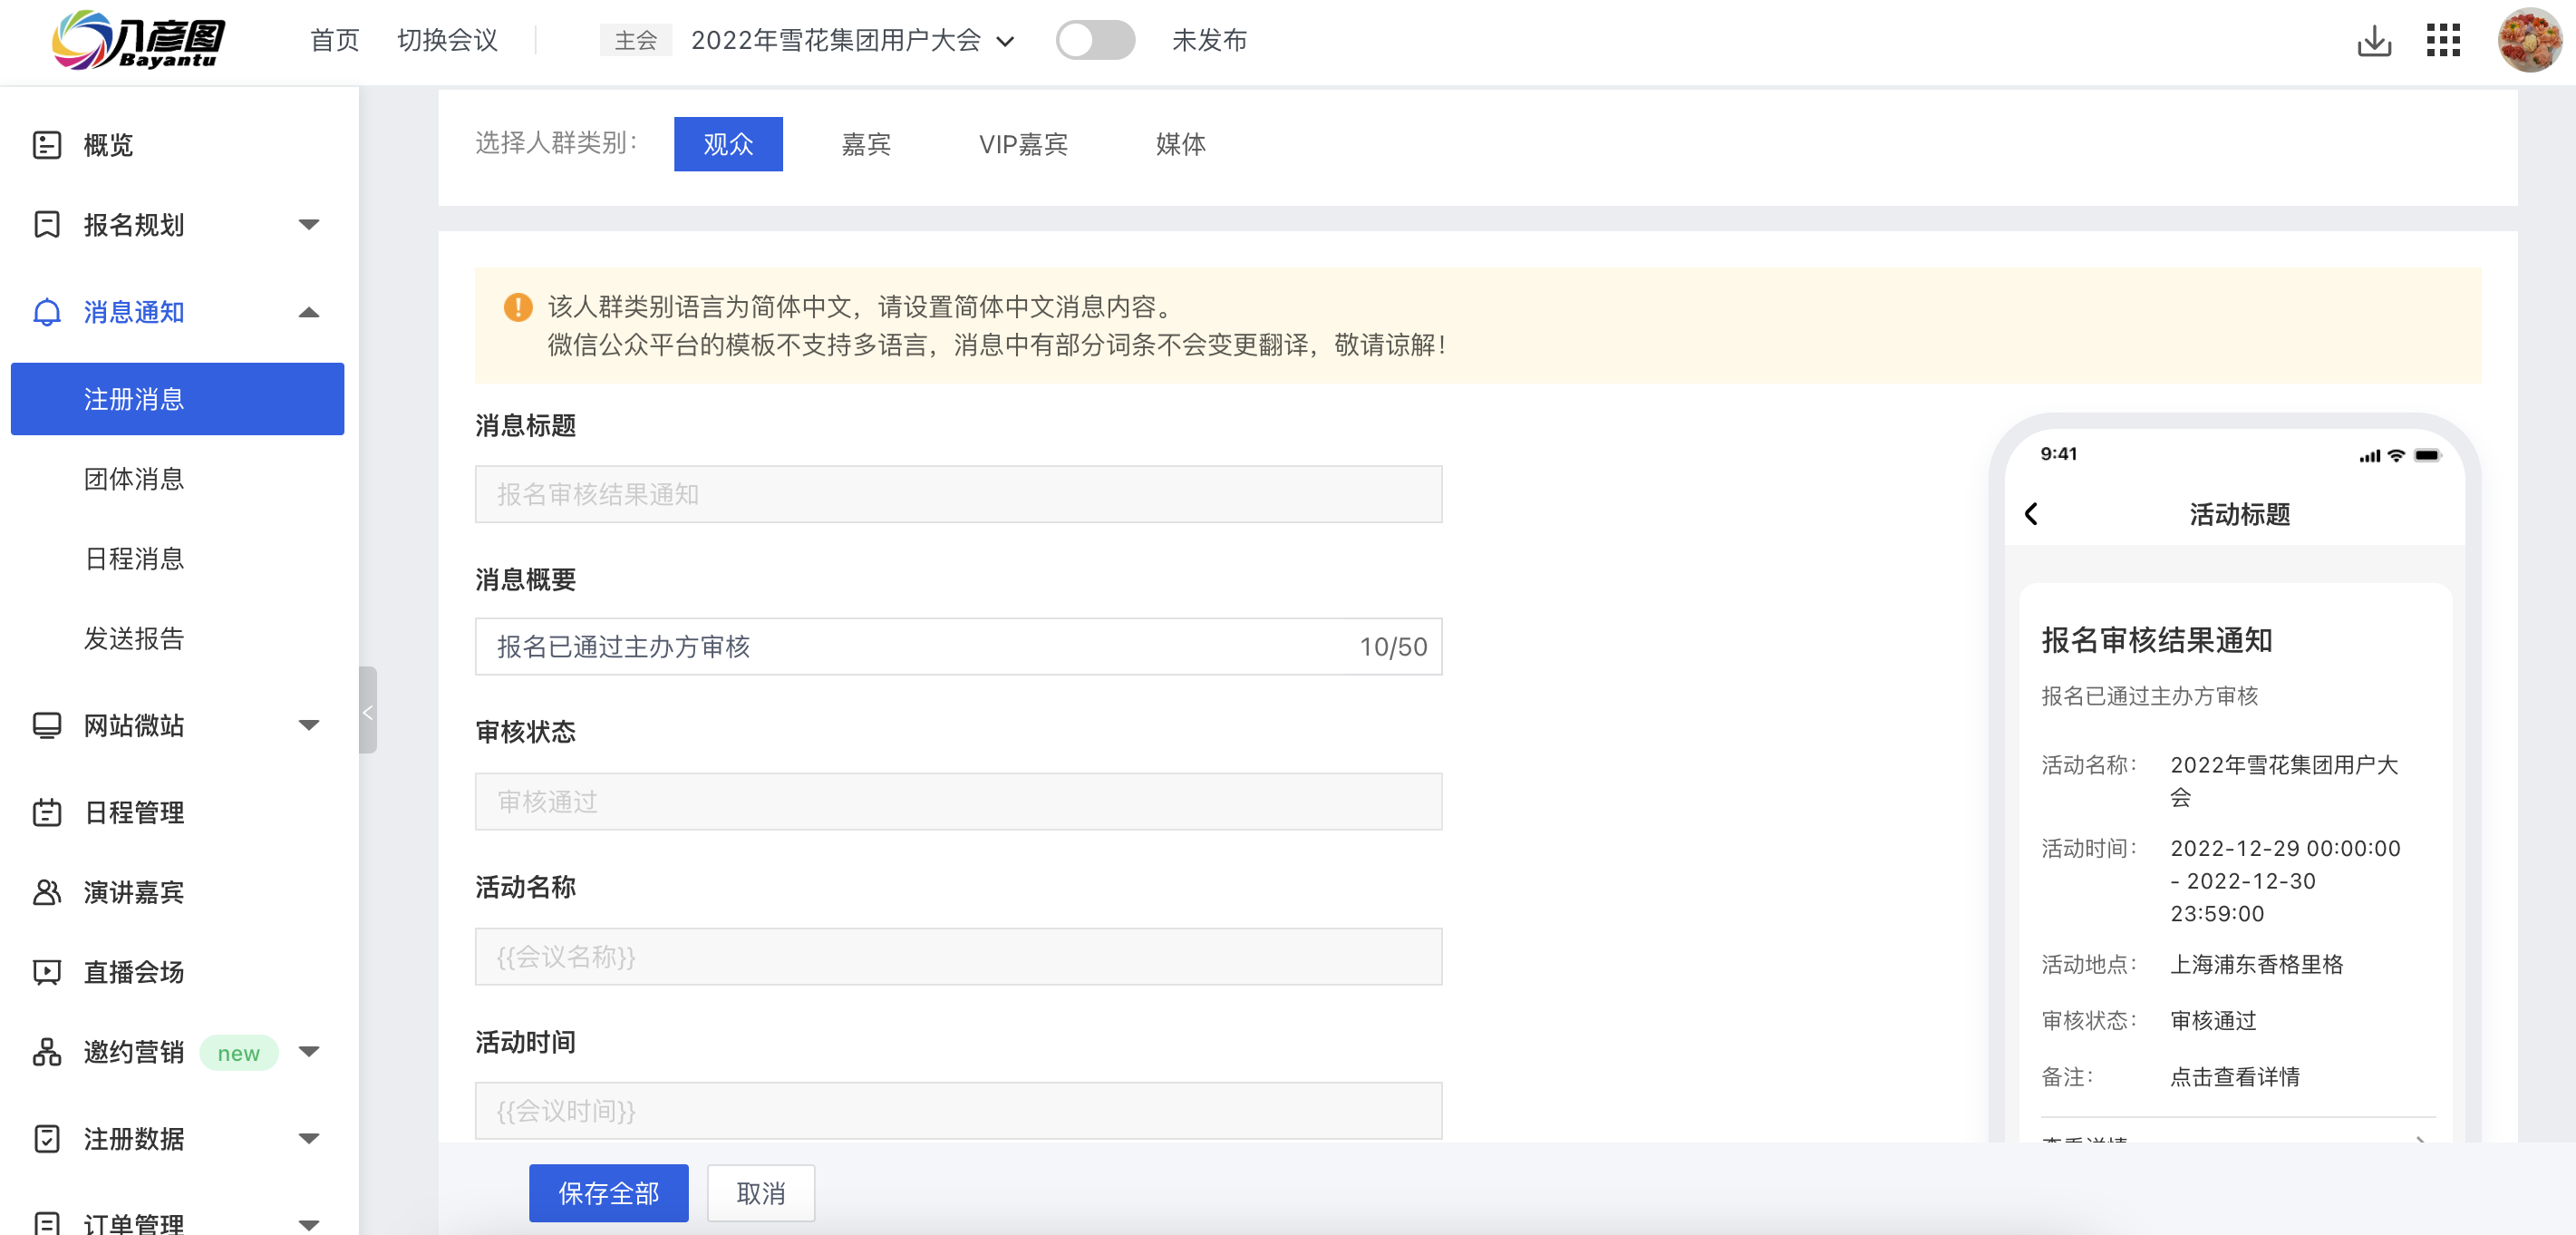The width and height of the screenshot is (2576, 1235).
Task: Click the 保存全部 button
Action: click(608, 1193)
